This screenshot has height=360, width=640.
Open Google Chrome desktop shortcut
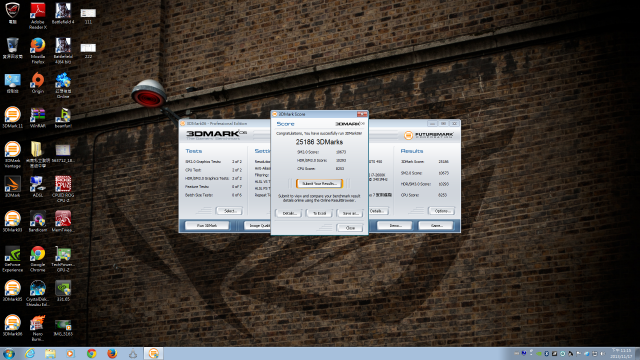(x=38, y=258)
